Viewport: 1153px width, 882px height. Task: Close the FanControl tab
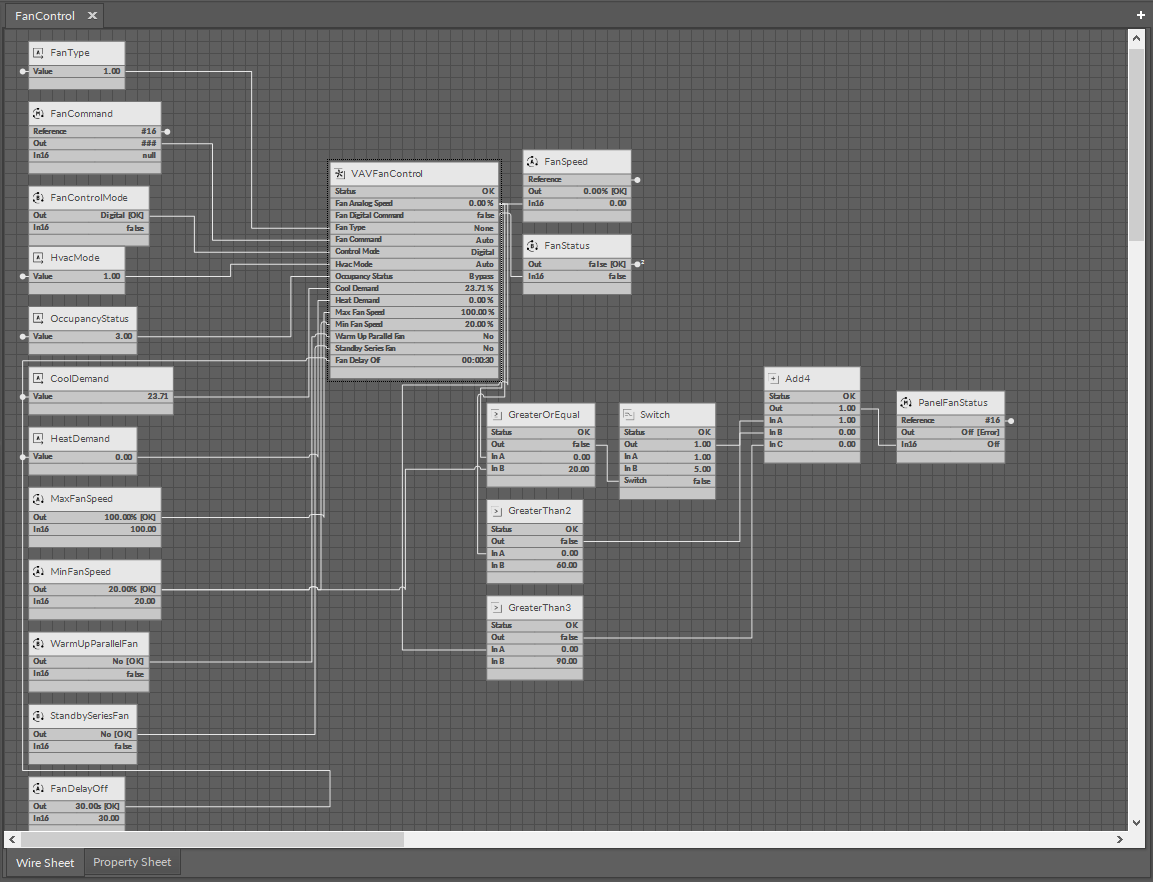(x=91, y=16)
